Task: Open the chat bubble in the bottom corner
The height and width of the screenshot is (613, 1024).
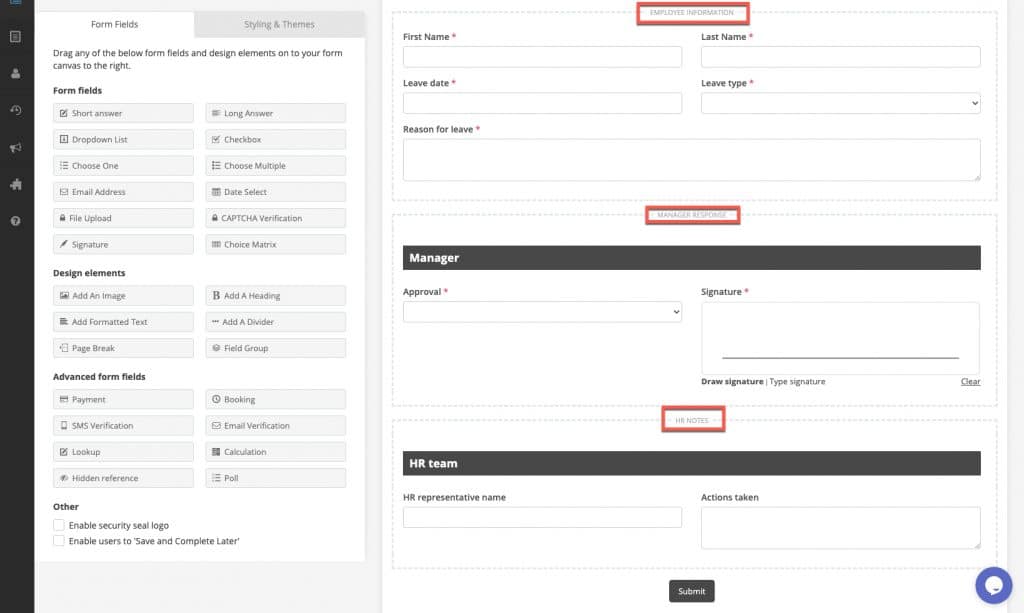Action: [x=993, y=585]
